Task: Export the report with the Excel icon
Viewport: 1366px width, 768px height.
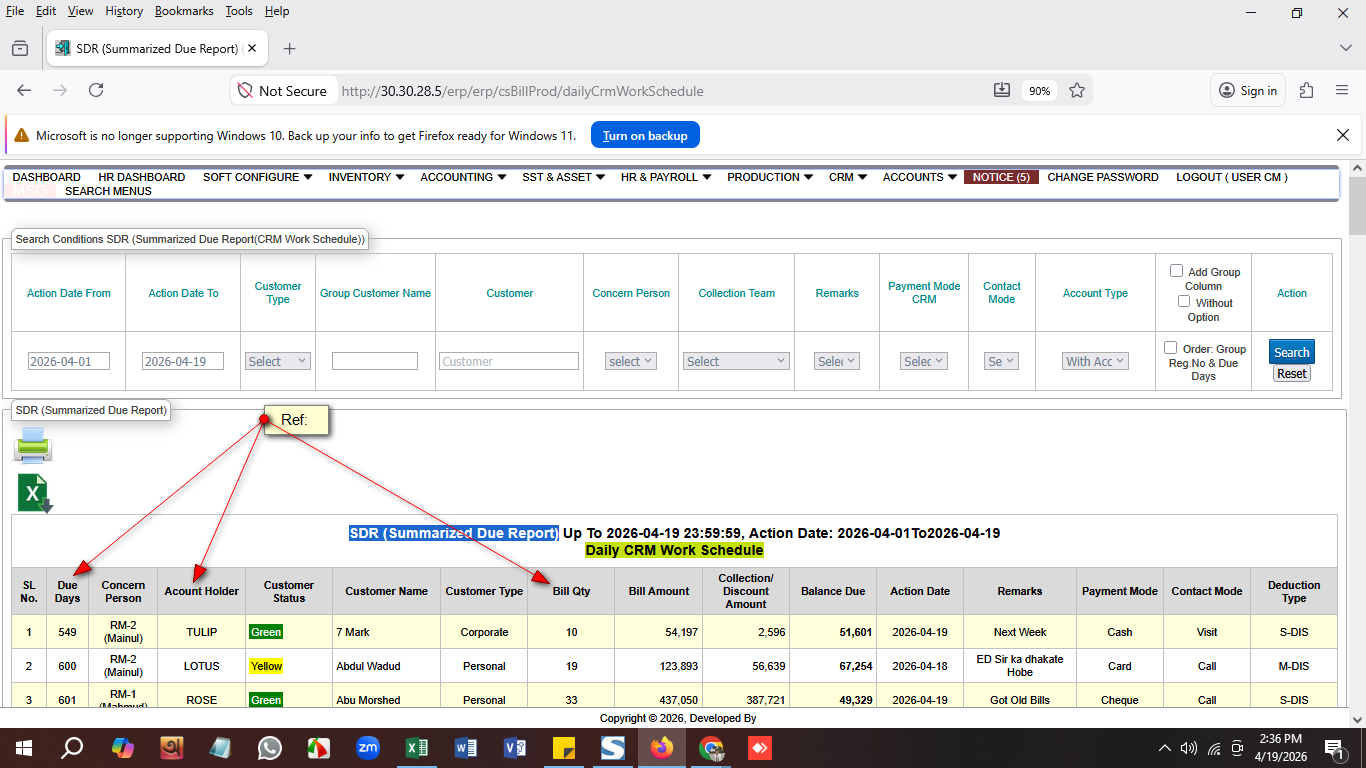Action: [35, 494]
